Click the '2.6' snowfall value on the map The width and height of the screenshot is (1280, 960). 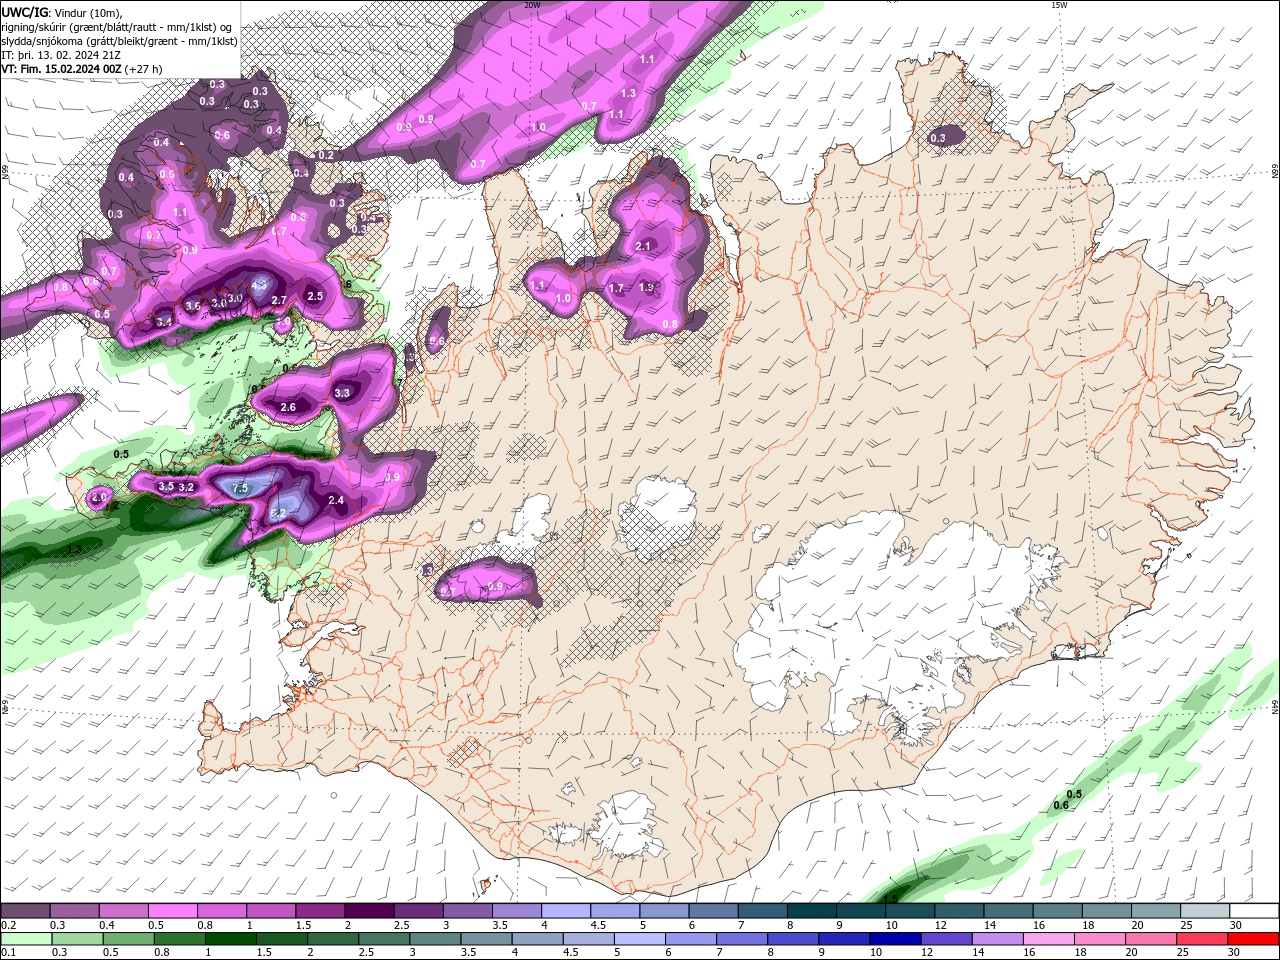pyautogui.click(x=288, y=407)
